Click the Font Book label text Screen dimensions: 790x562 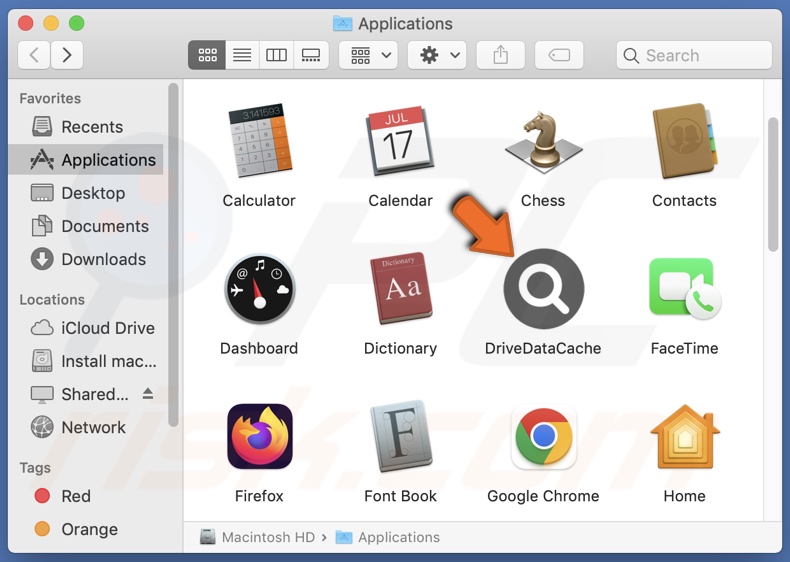tap(401, 496)
